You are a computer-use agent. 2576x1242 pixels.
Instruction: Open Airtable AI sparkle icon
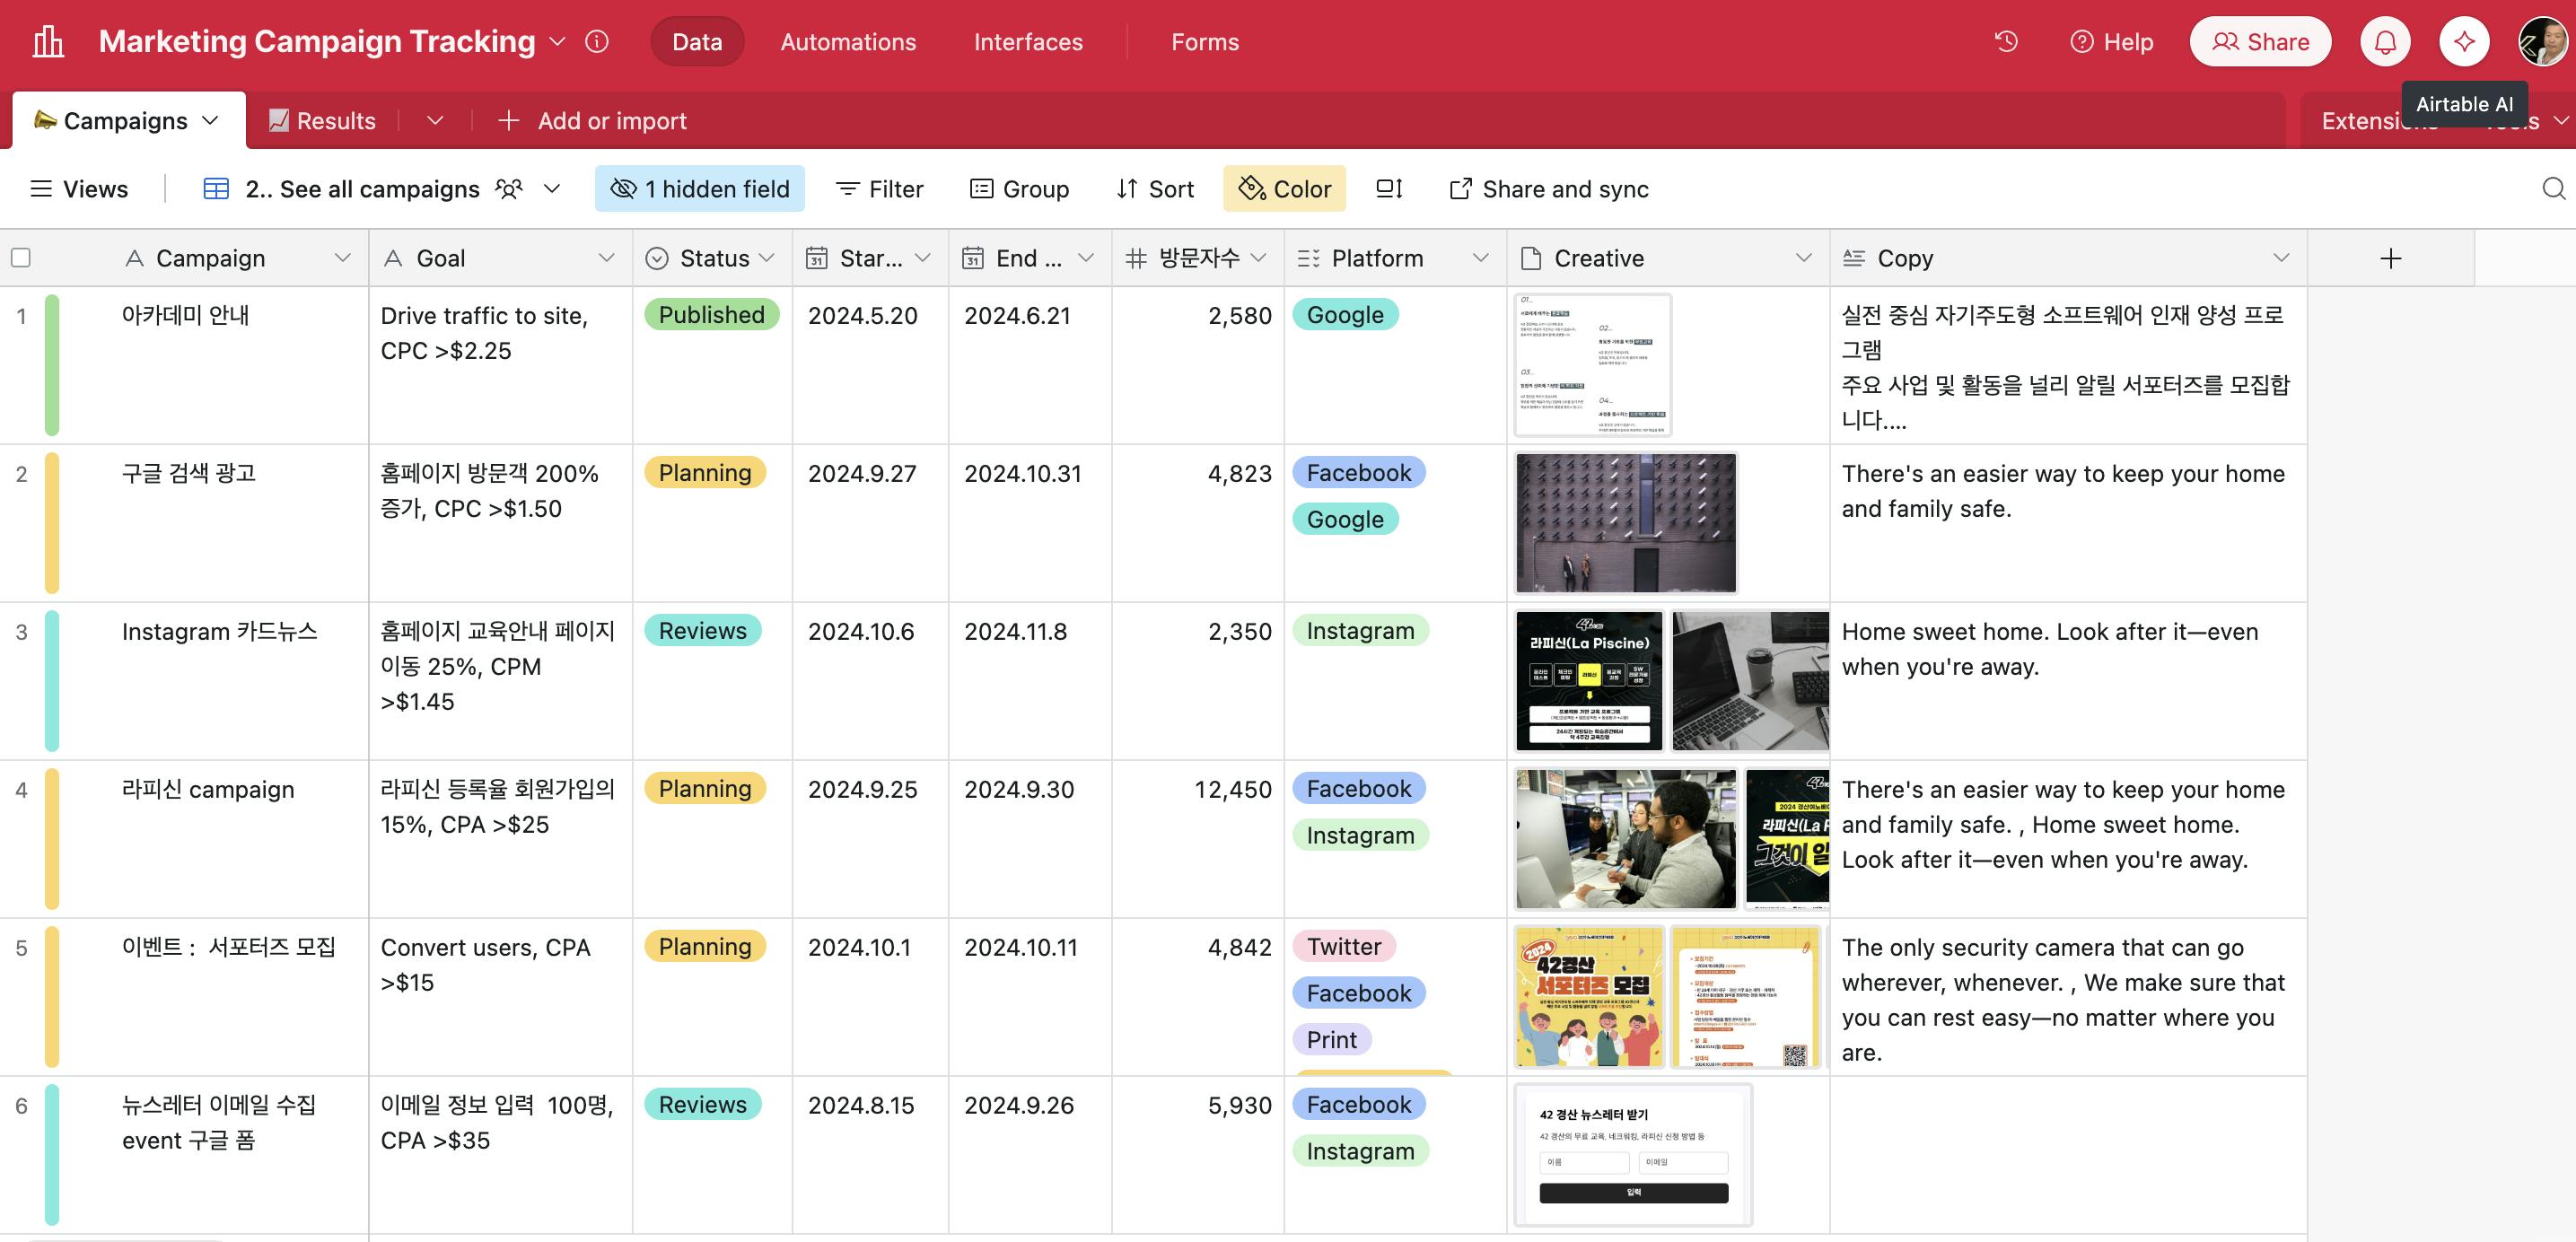click(x=2463, y=42)
